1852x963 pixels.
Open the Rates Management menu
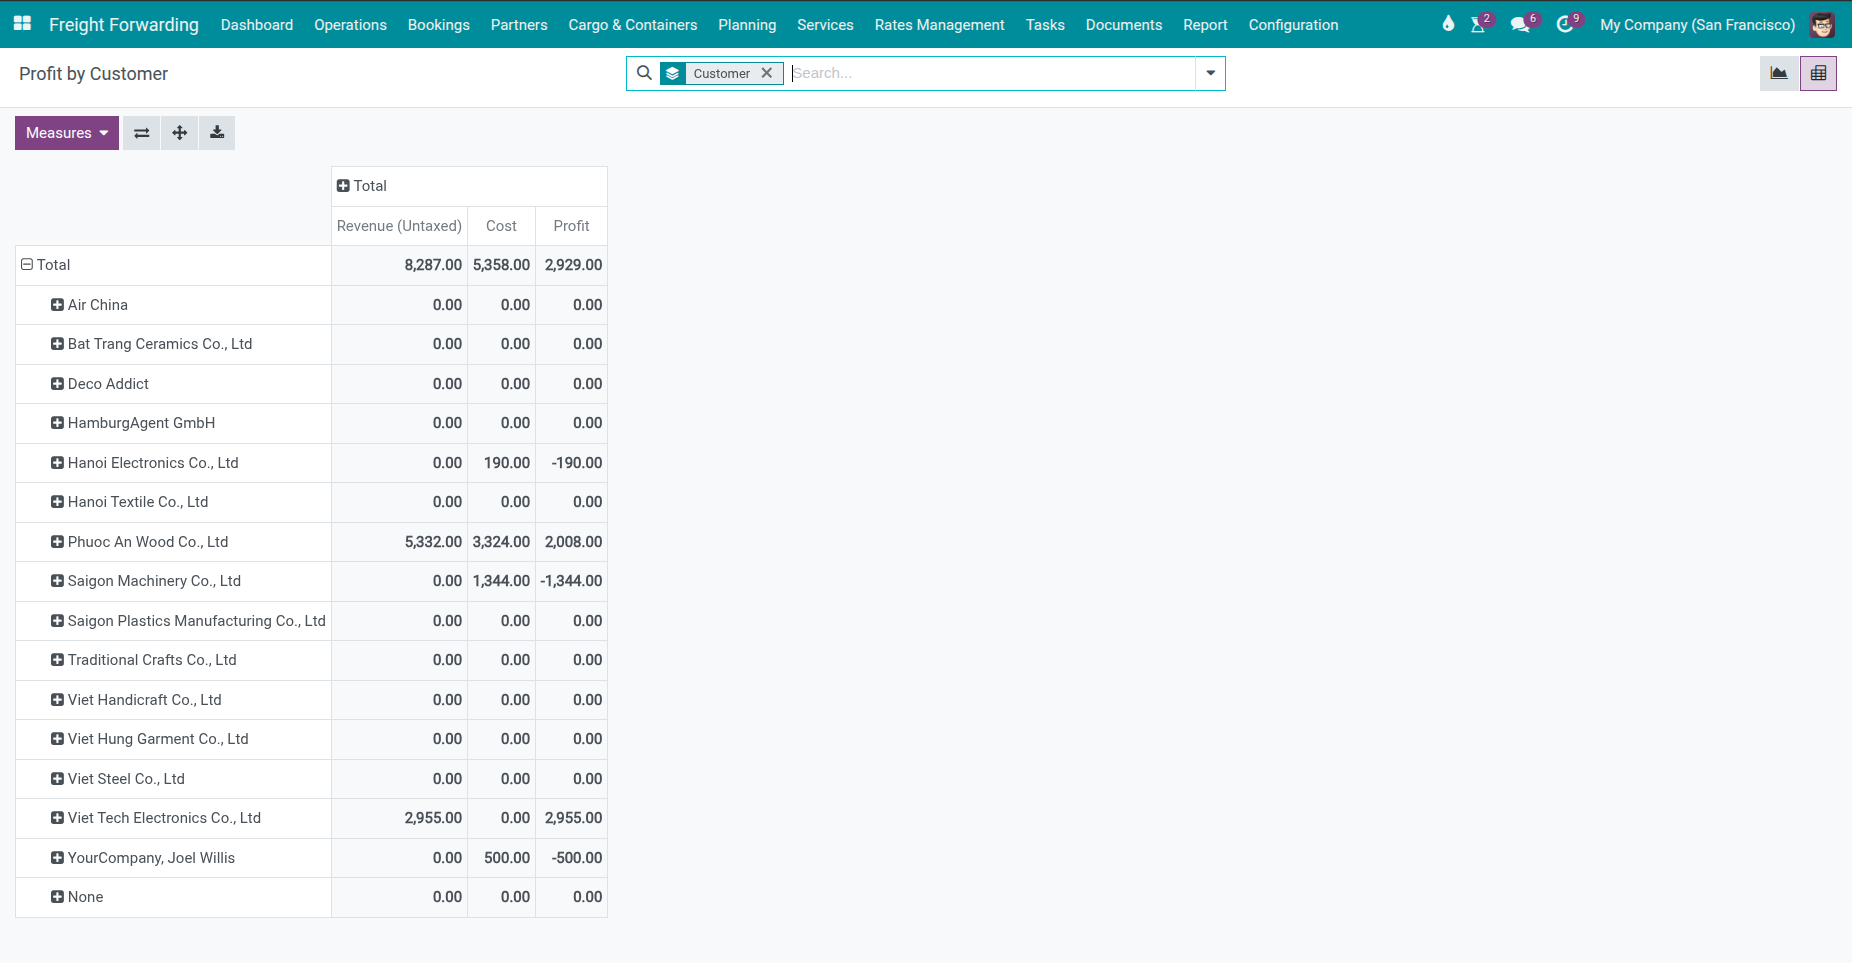click(939, 25)
